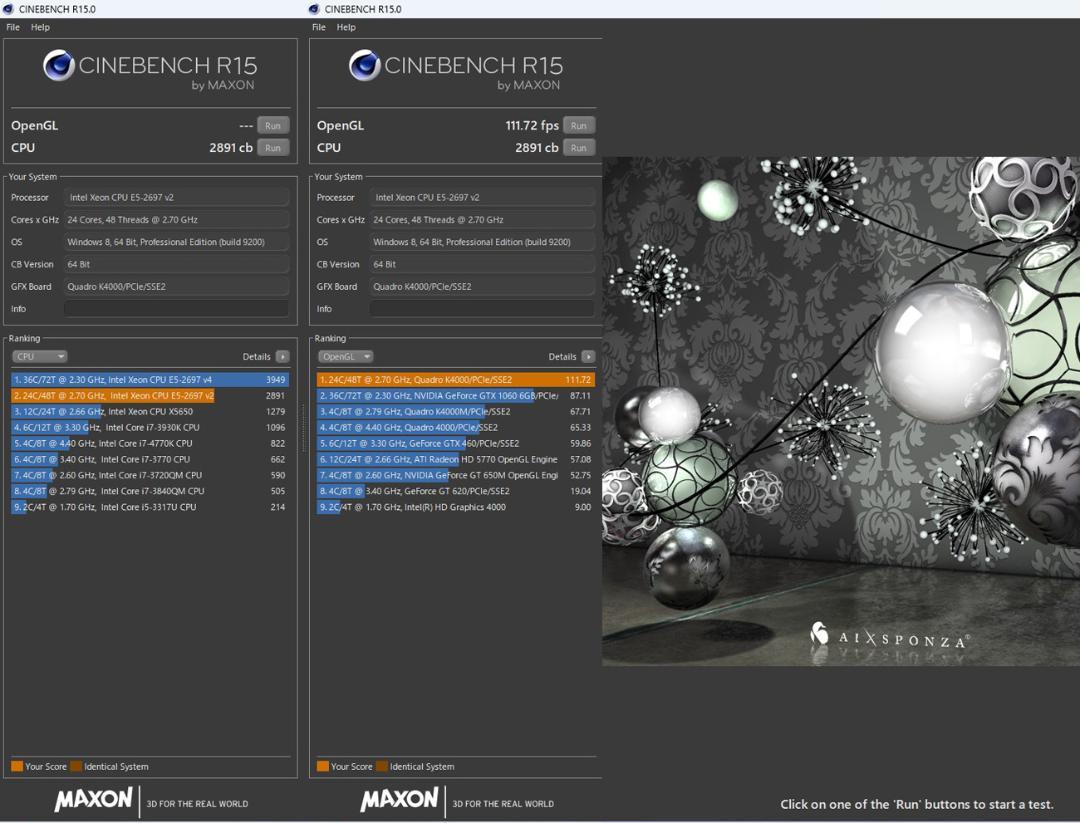
Task: Select ranking row 36C/72T Xeon E5-2697 v4
Action: (149, 379)
